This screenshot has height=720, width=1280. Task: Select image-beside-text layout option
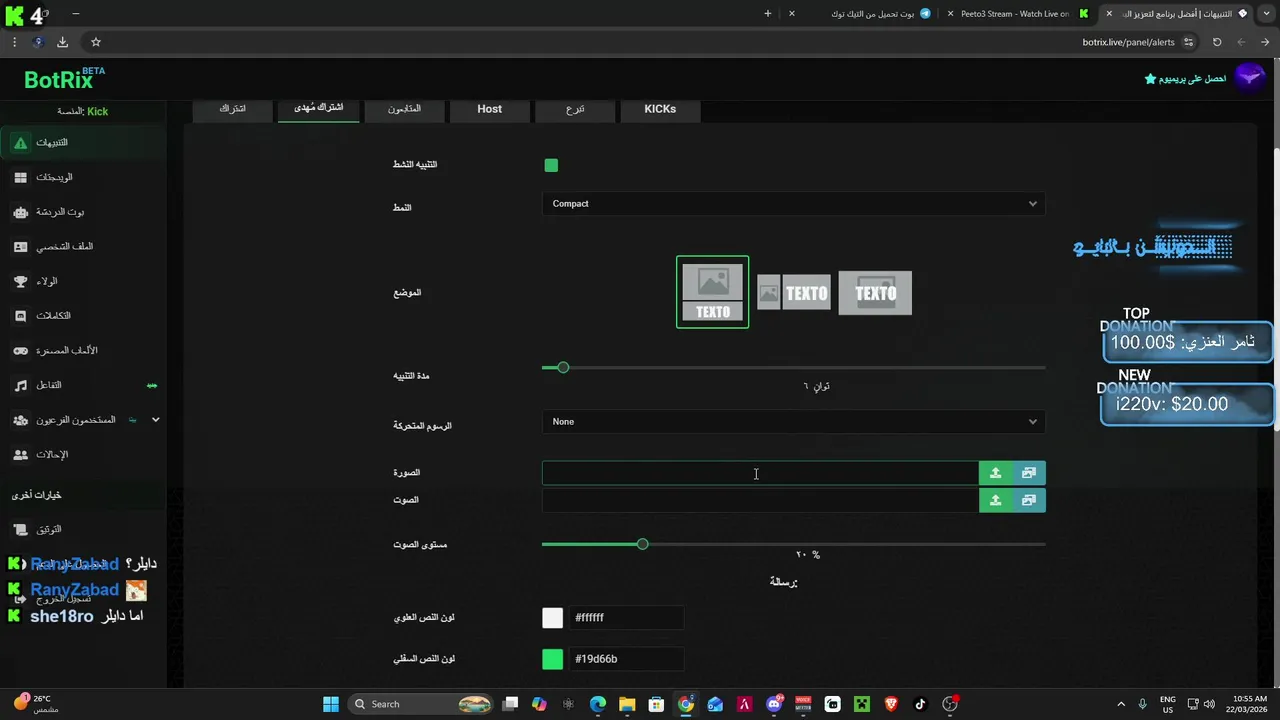coord(793,293)
